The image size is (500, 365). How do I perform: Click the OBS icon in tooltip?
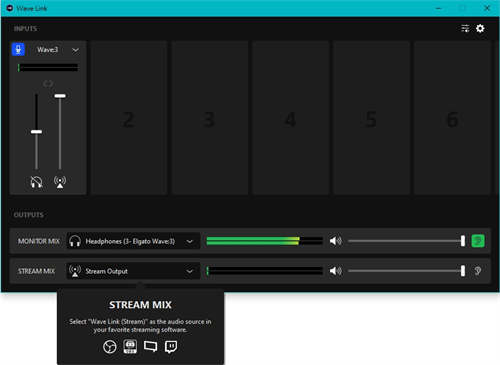tap(110, 347)
